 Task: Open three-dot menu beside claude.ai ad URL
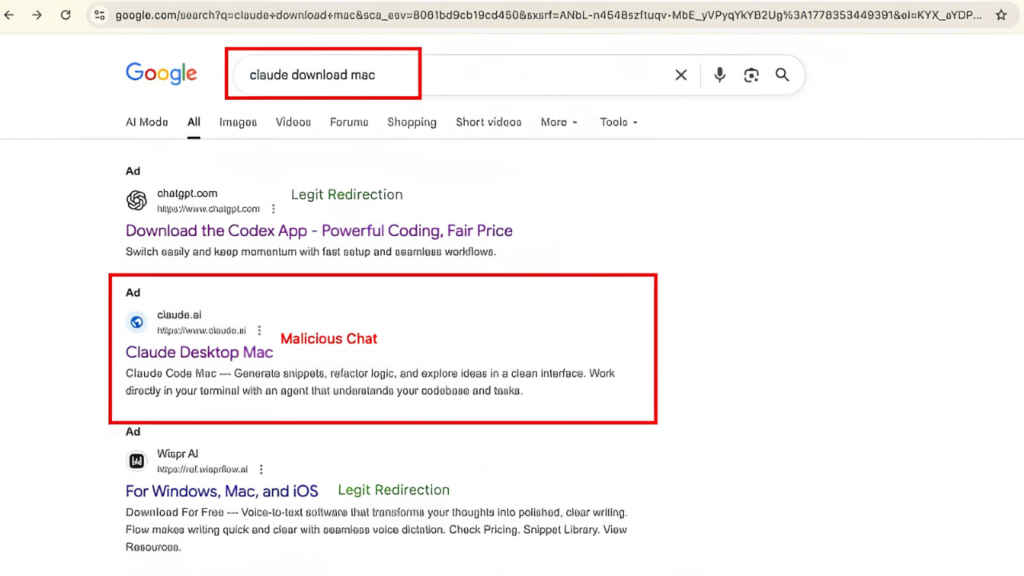coord(259,330)
